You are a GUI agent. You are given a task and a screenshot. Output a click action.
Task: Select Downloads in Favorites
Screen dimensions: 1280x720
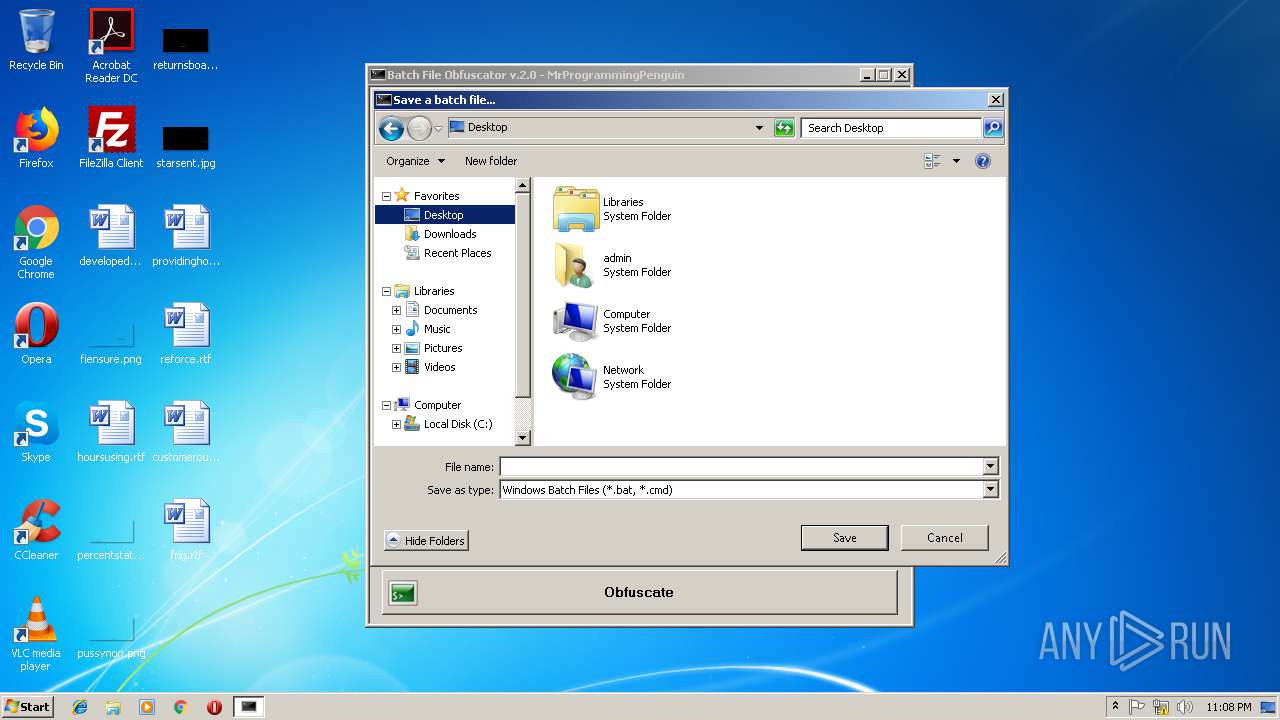(x=450, y=234)
